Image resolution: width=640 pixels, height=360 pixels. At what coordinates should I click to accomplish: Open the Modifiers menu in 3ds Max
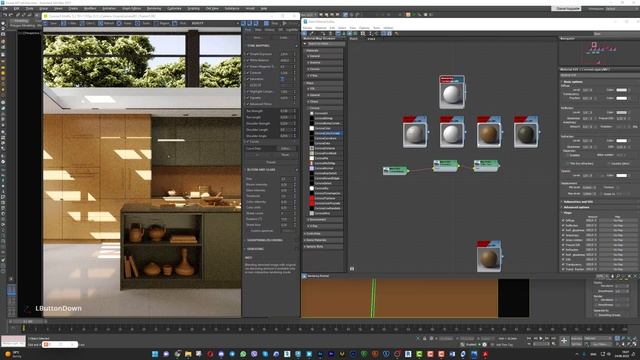click(90, 9)
